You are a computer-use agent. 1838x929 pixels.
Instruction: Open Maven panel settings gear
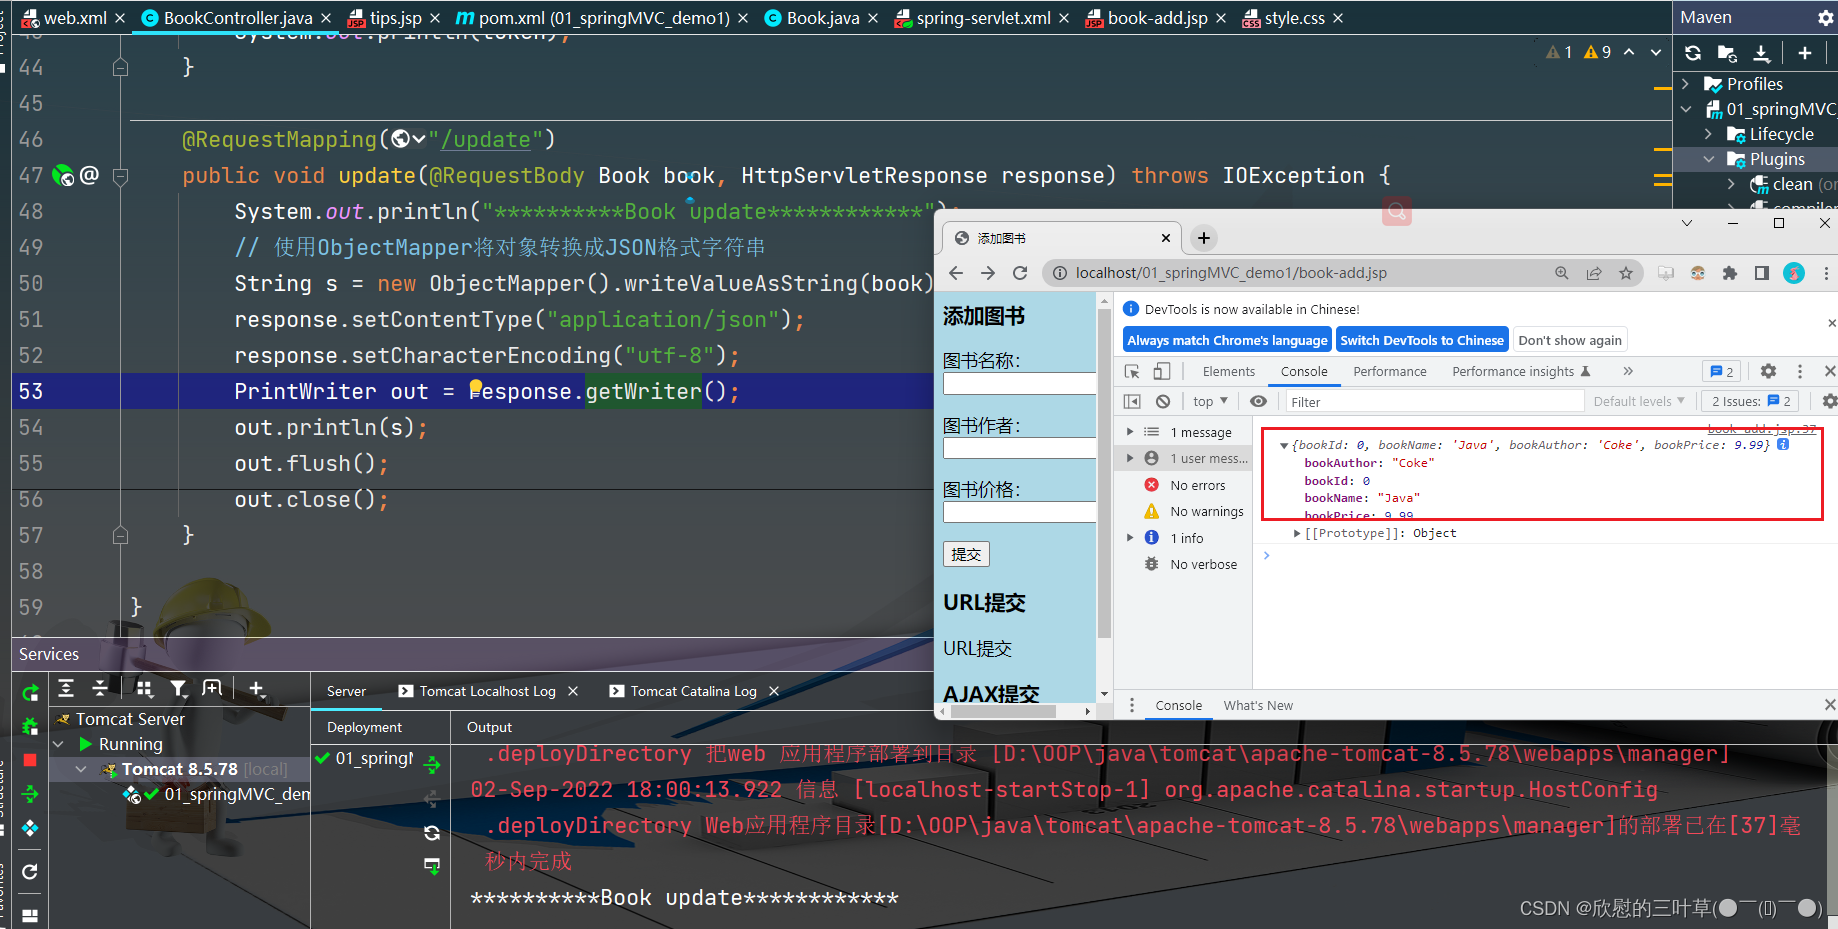click(x=1825, y=18)
